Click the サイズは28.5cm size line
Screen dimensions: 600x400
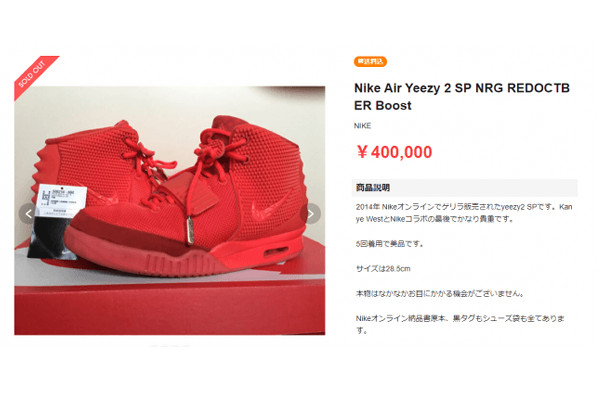(x=383, y=268)
